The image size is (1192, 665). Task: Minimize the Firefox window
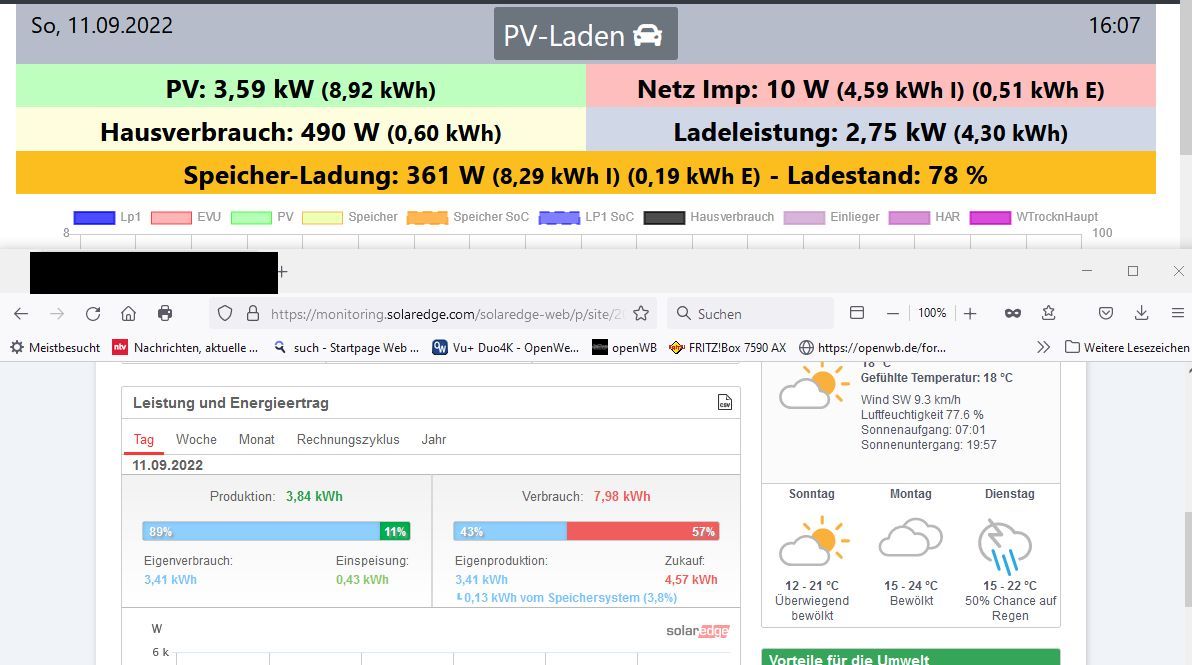click(1087, 271)
